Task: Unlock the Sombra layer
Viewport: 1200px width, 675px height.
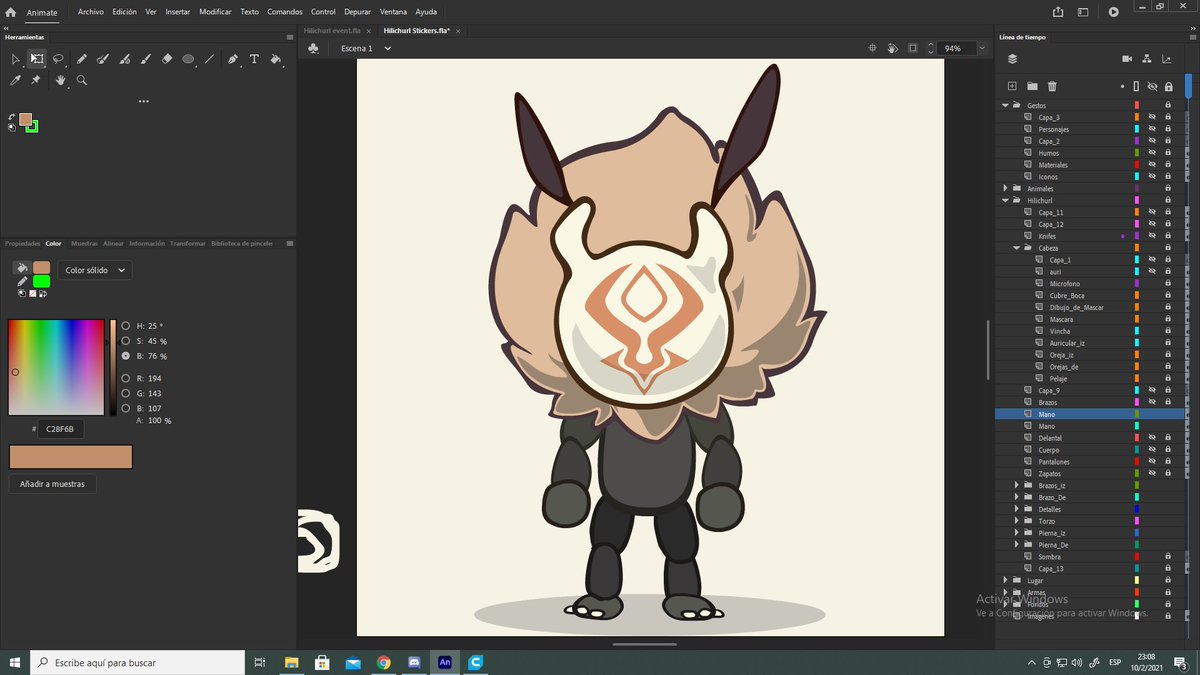Action: (x=1168, y=557)
